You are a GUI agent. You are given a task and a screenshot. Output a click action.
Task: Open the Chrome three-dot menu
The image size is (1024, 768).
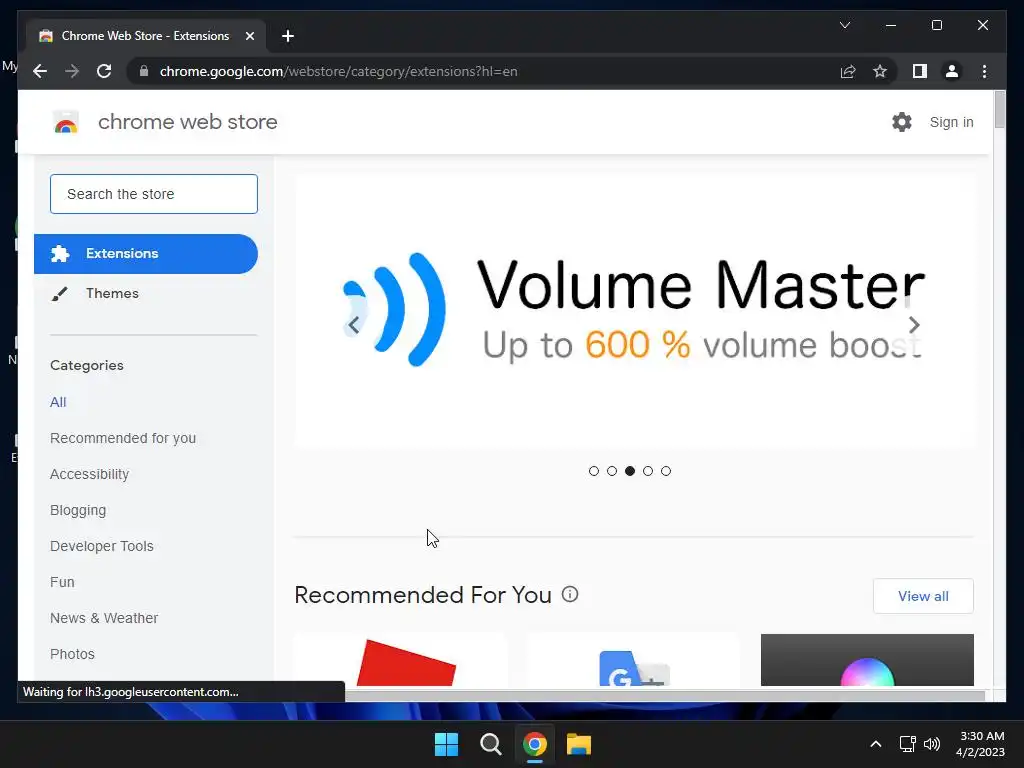tap(984, 71)
